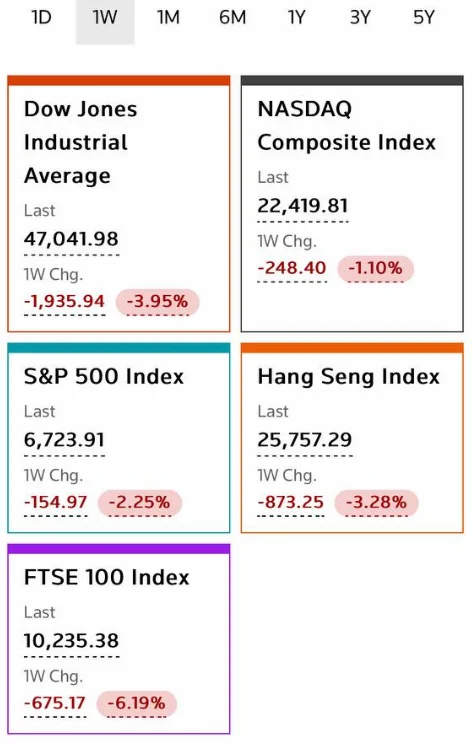Open the S&P 500 Index card
Viewport: 473px width, 747px height.
119,438
